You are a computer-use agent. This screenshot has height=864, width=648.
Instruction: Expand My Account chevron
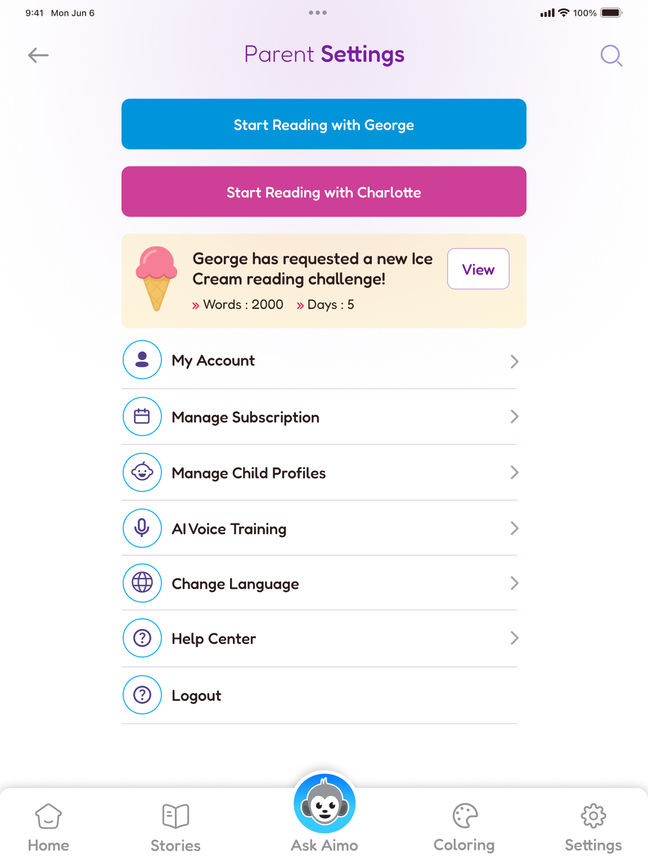click(x=514, y=361)
